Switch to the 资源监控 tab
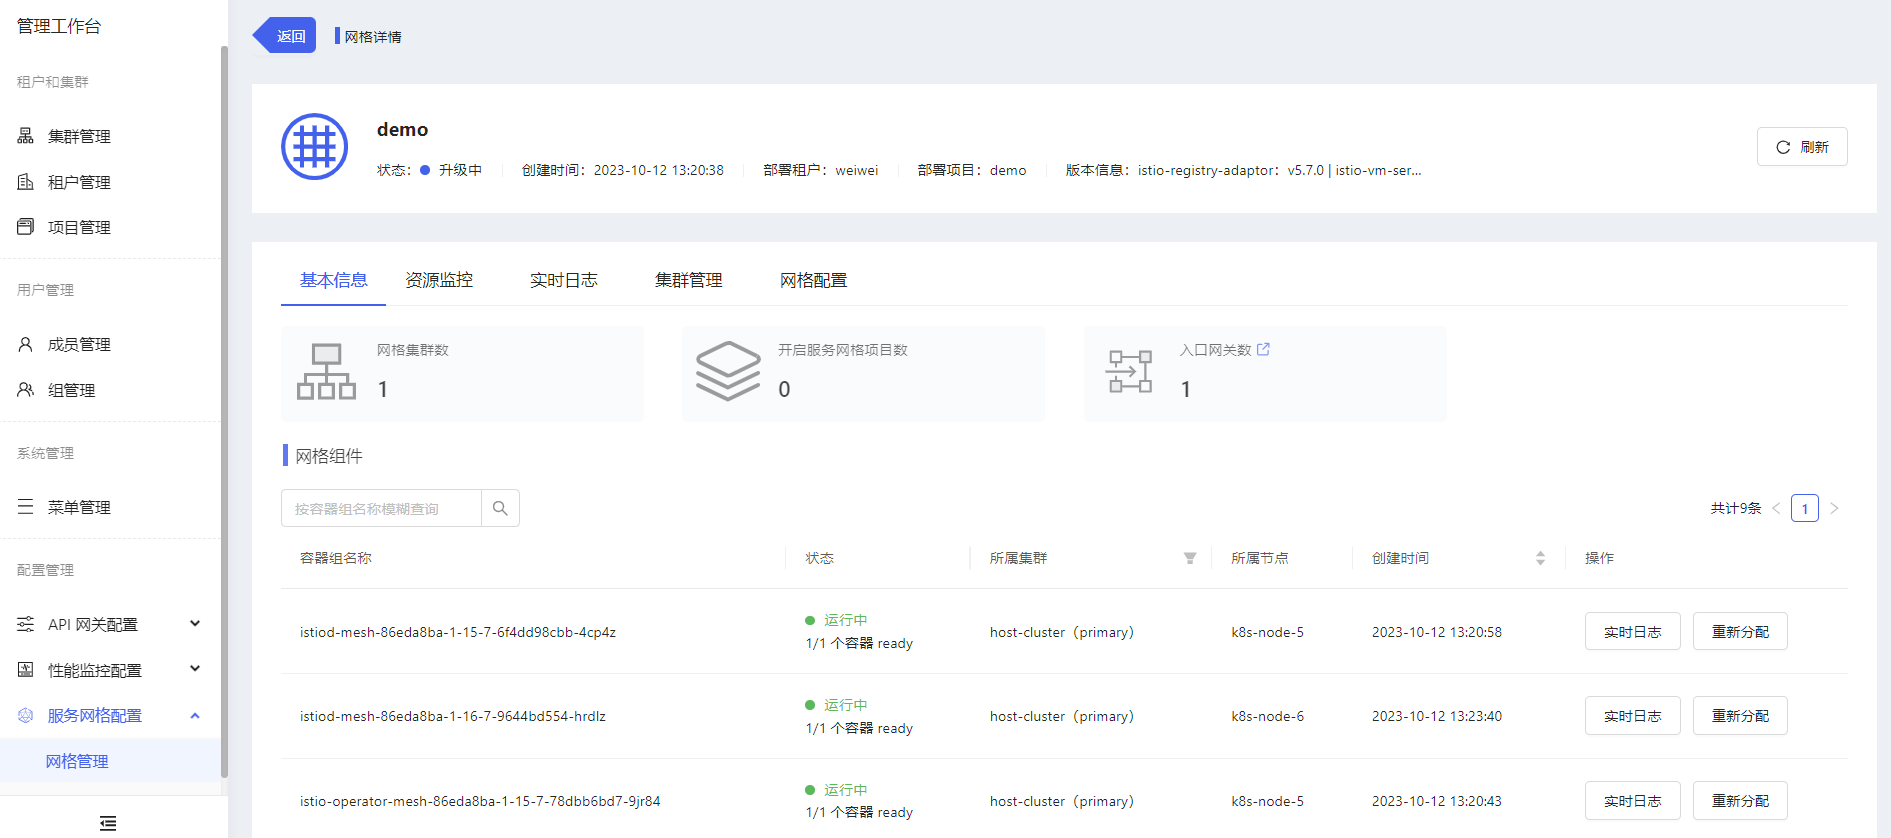1891x838 pixels. click(439, 280)
